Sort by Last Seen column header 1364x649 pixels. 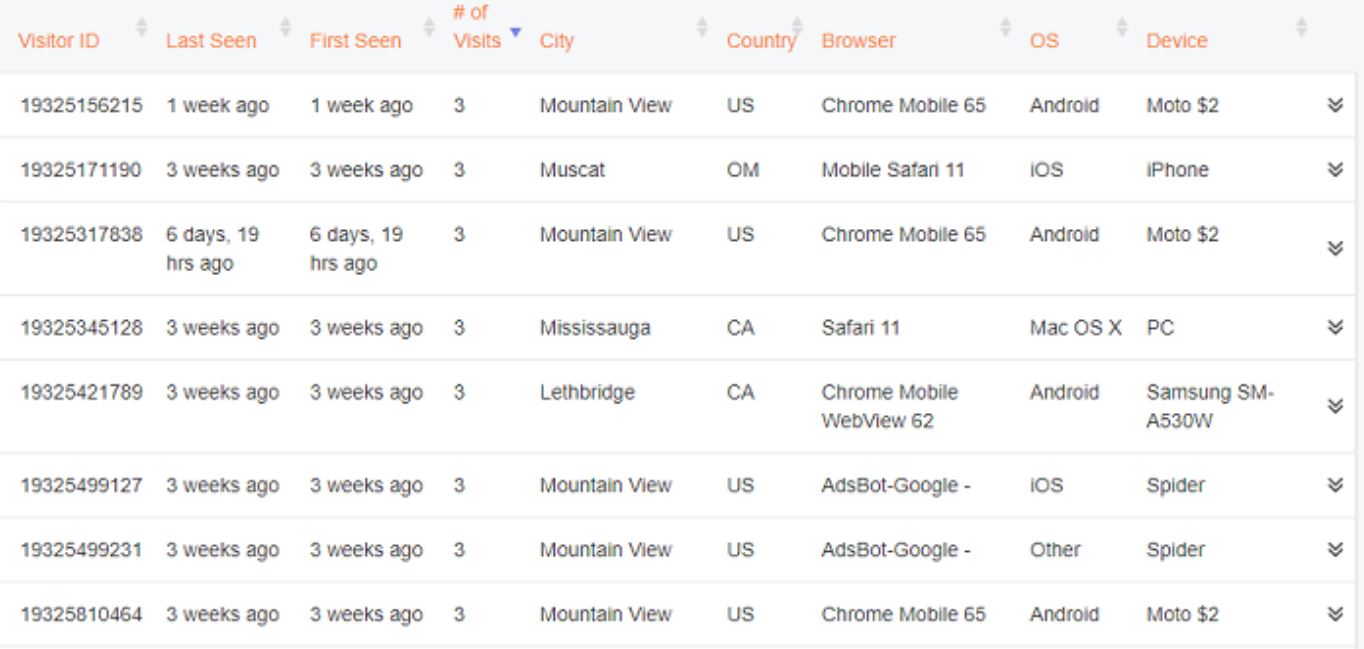point(211,41)
